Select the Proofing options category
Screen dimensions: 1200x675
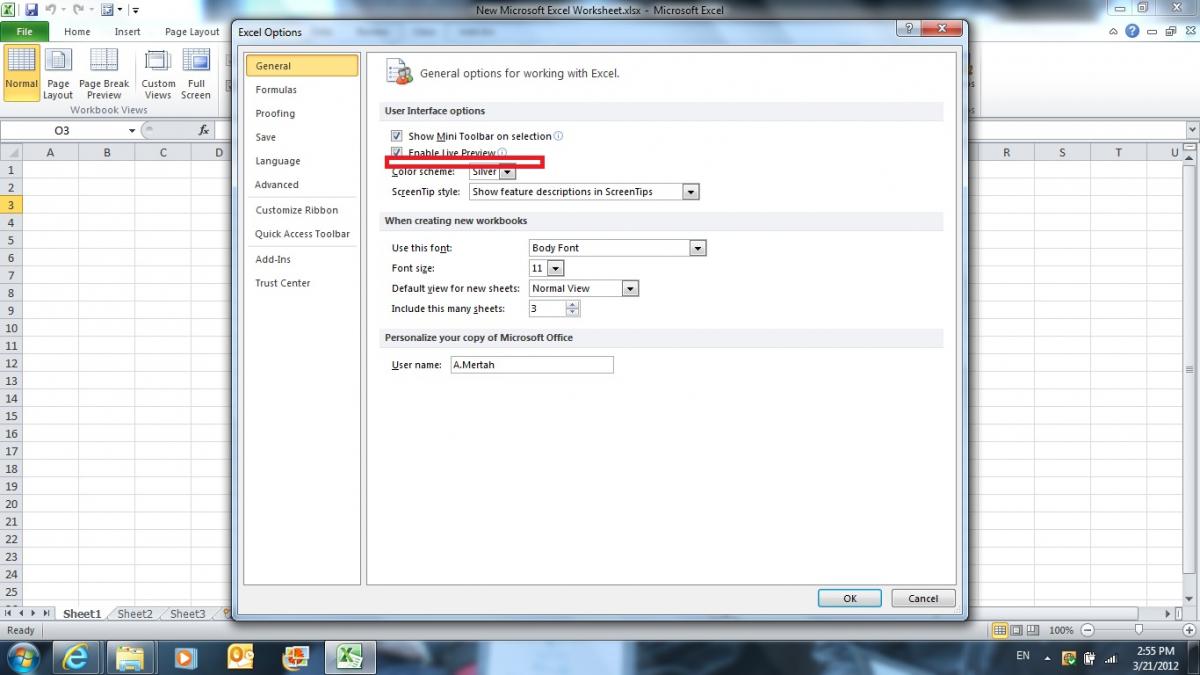click(302, 114)
